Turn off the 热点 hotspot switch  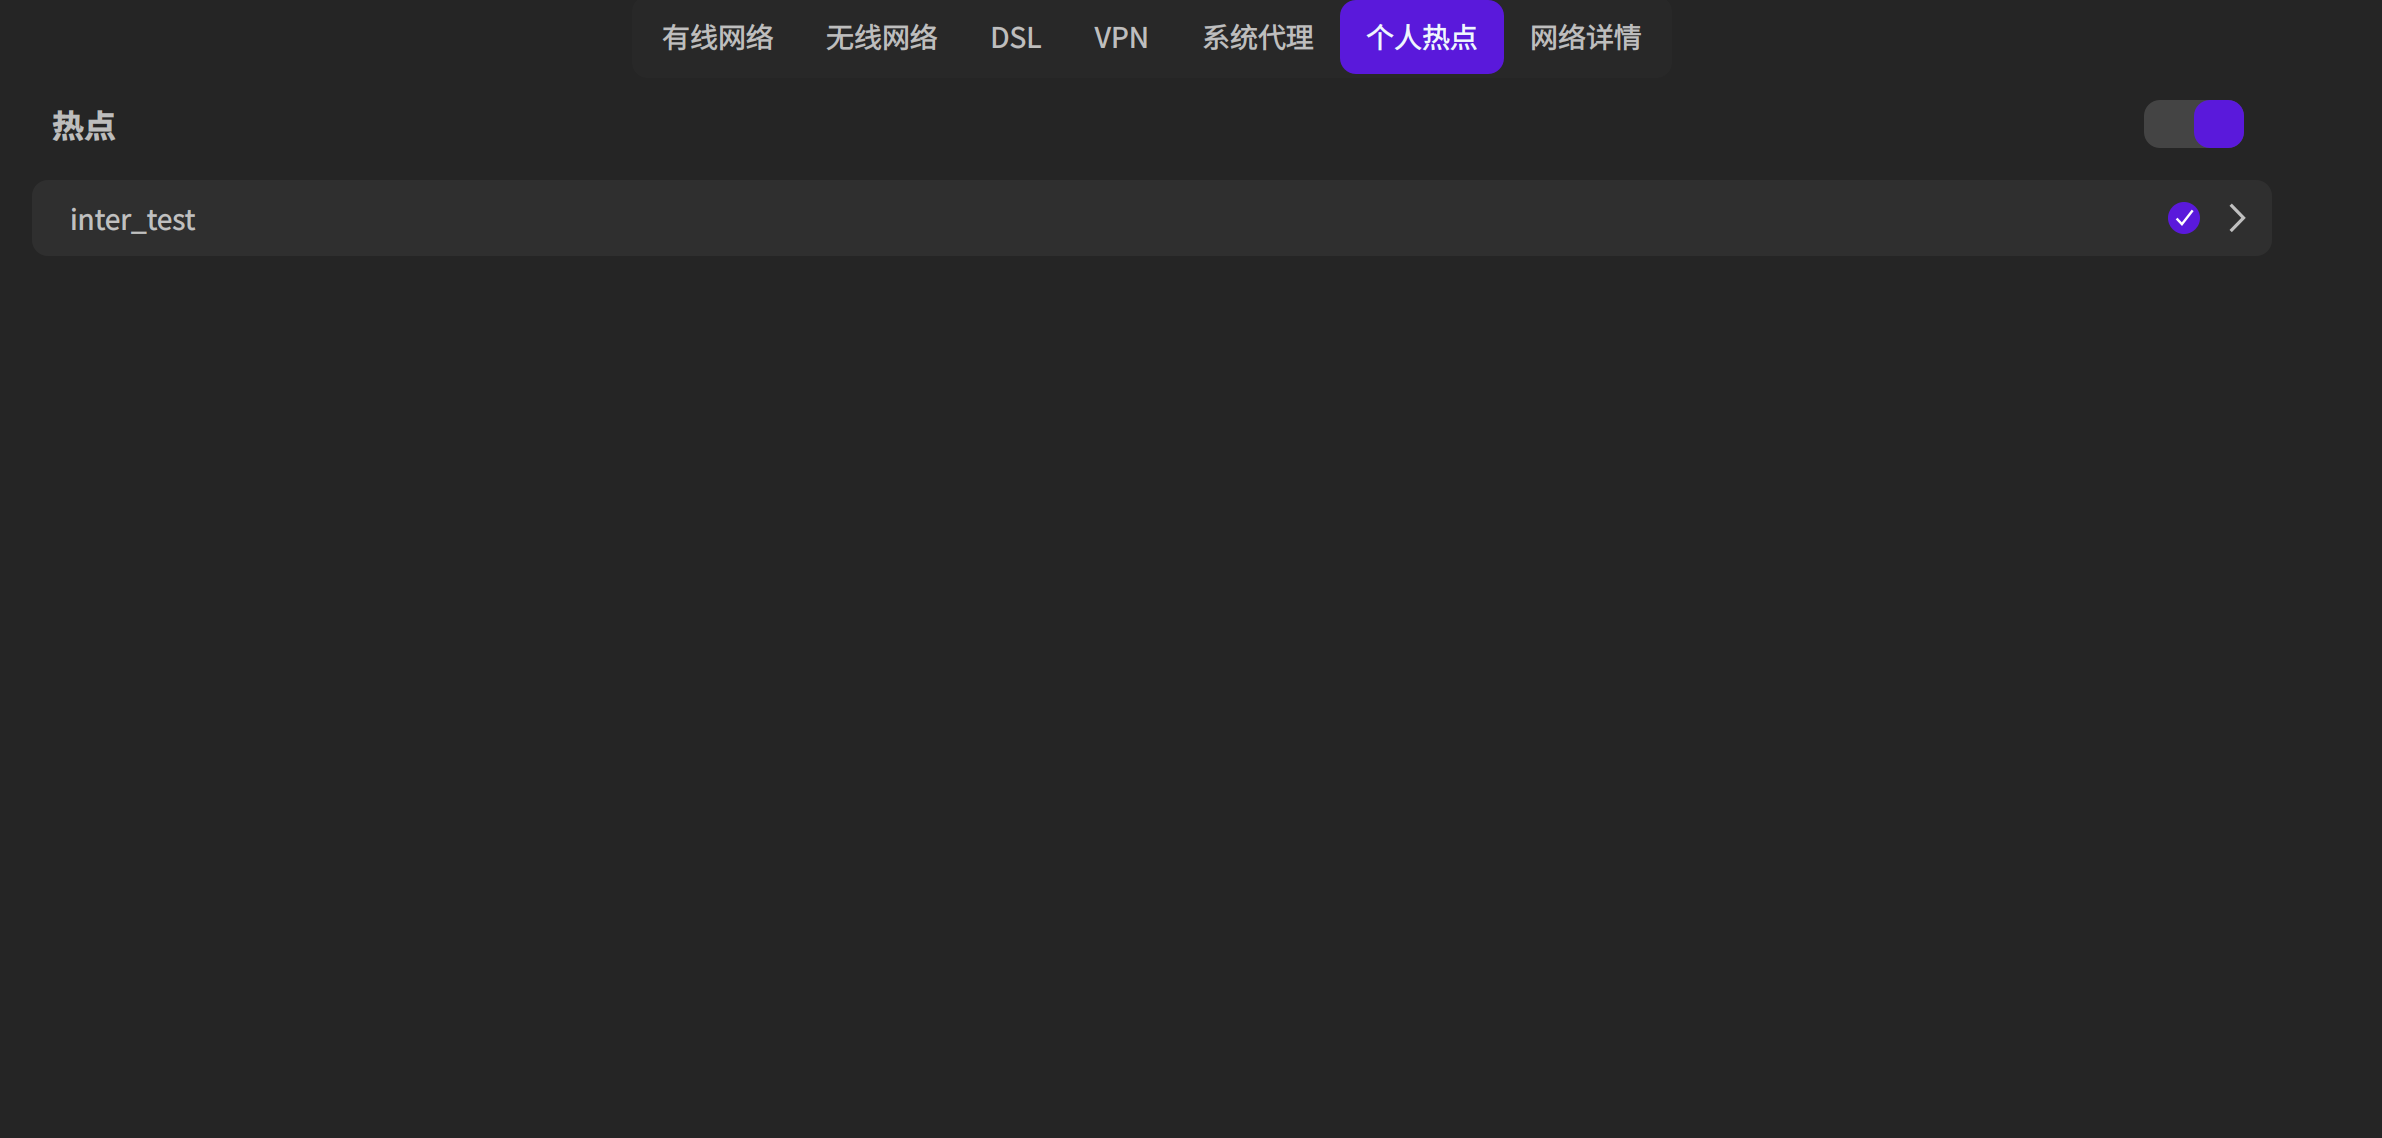(2193, 124)
